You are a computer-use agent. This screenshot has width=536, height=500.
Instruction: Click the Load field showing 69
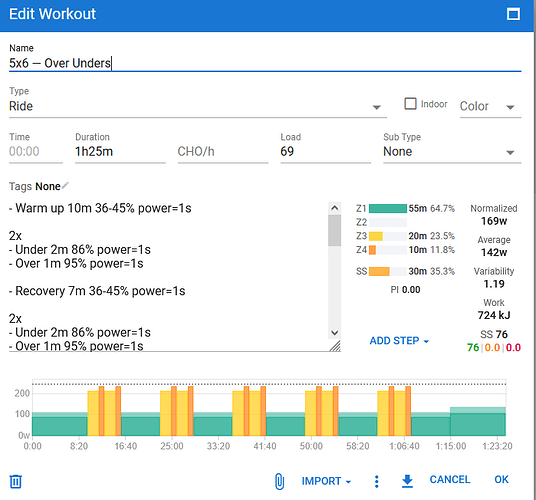pyautogui.click(x=325, y=151)
